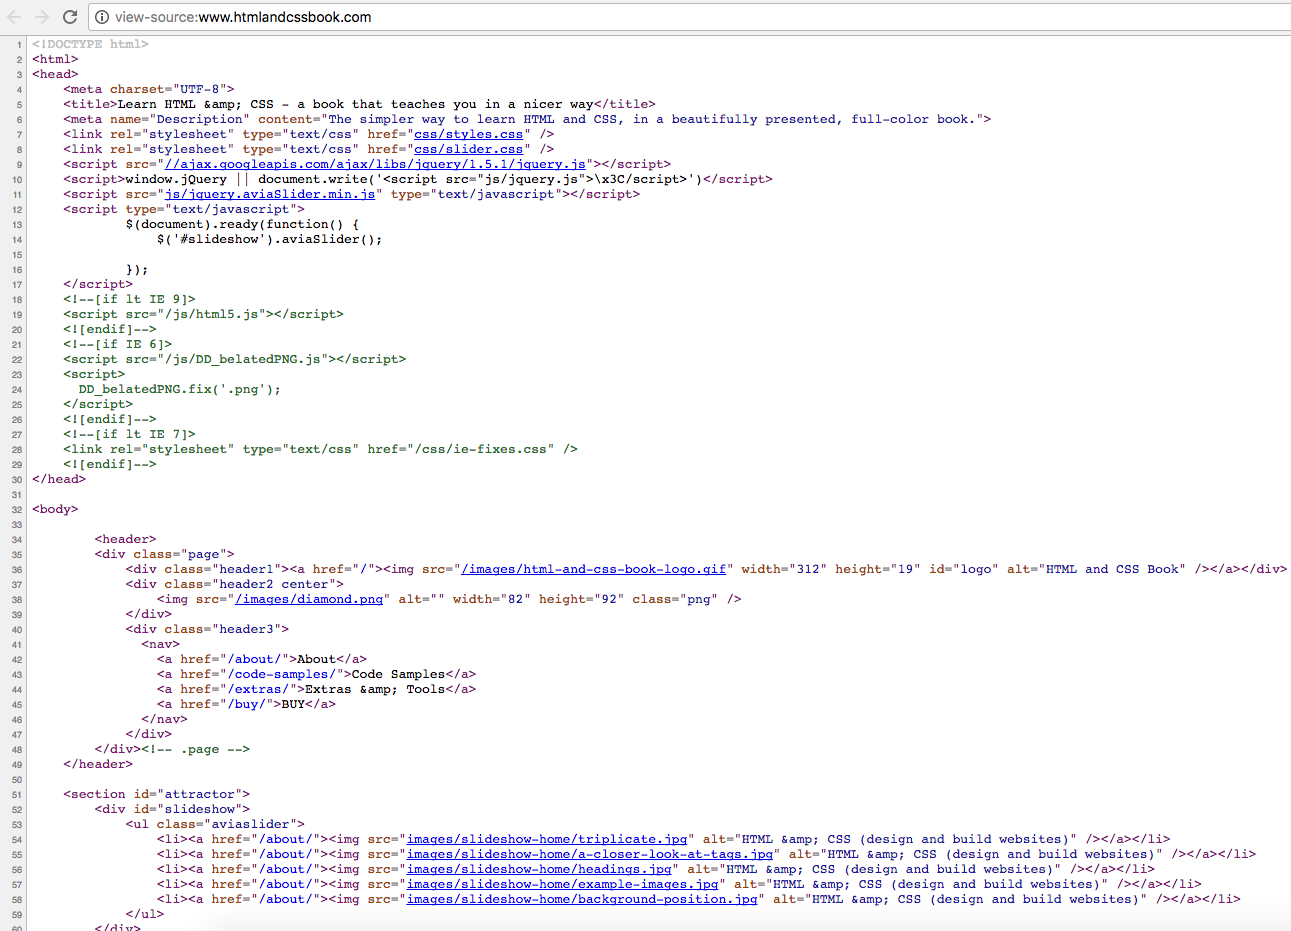Screen dimensions: 1291x931
Task: Click the <!DOCTYPE html> line text
Action: [x=90, y=44]
